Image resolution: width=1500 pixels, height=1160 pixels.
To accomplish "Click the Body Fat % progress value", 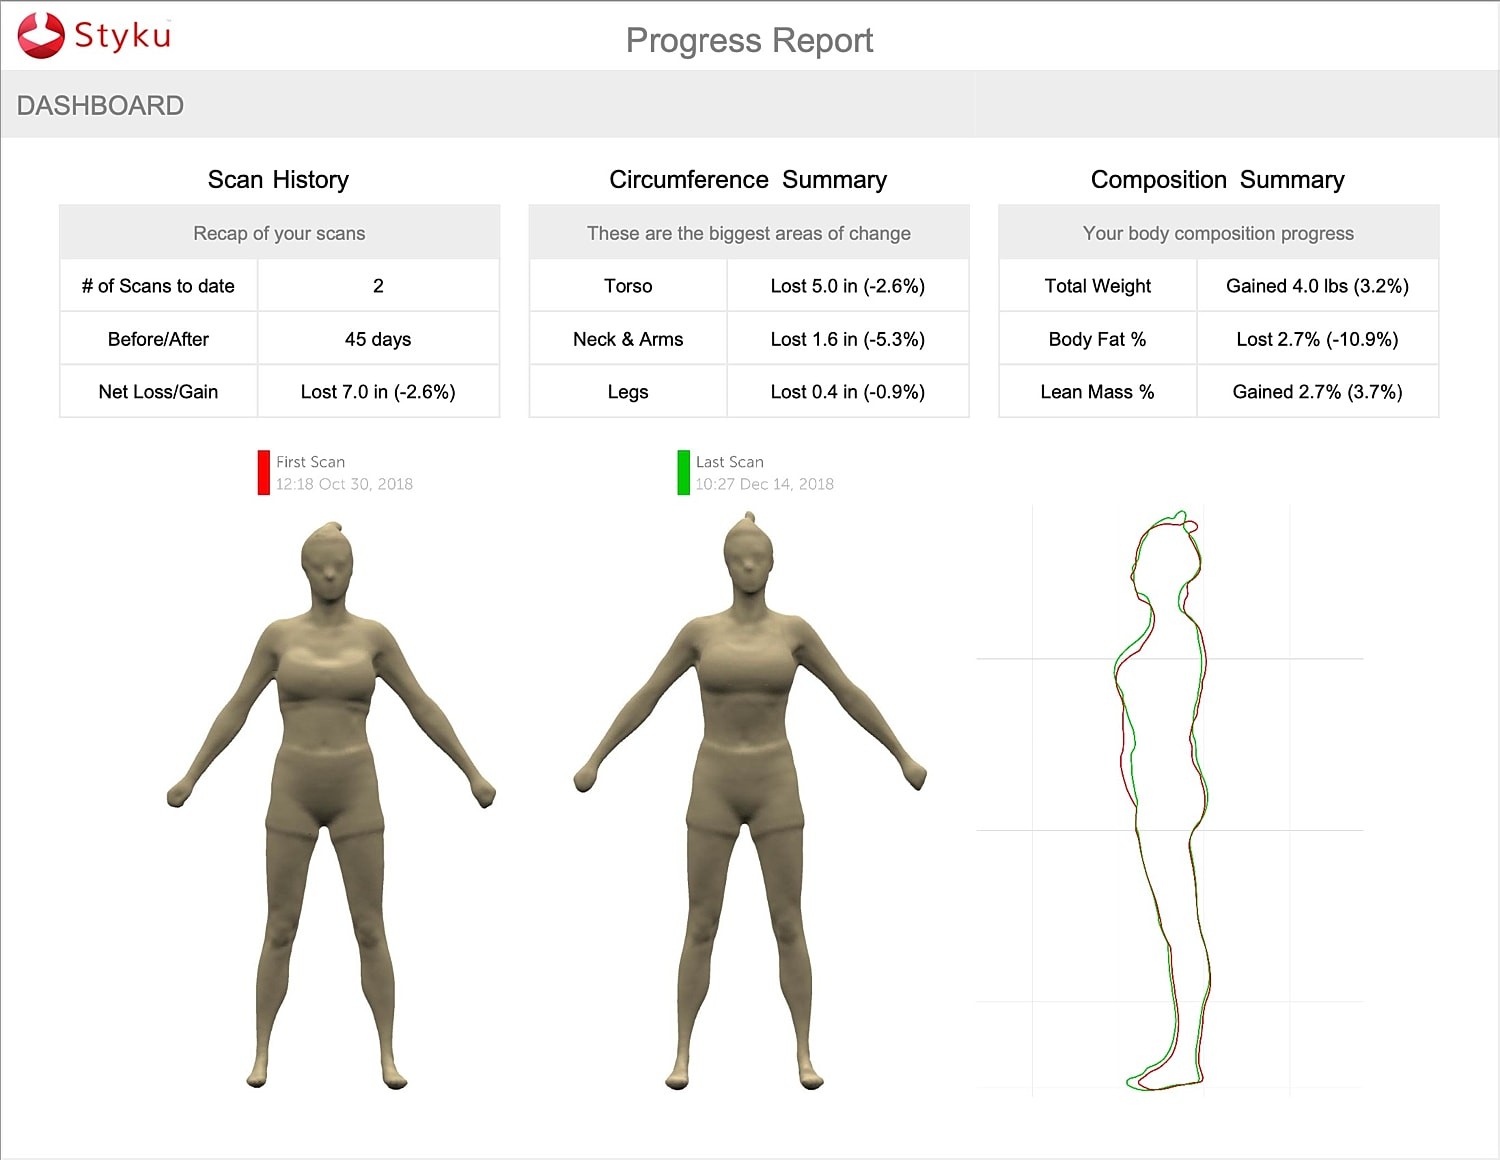I will tap(1317, 338).
